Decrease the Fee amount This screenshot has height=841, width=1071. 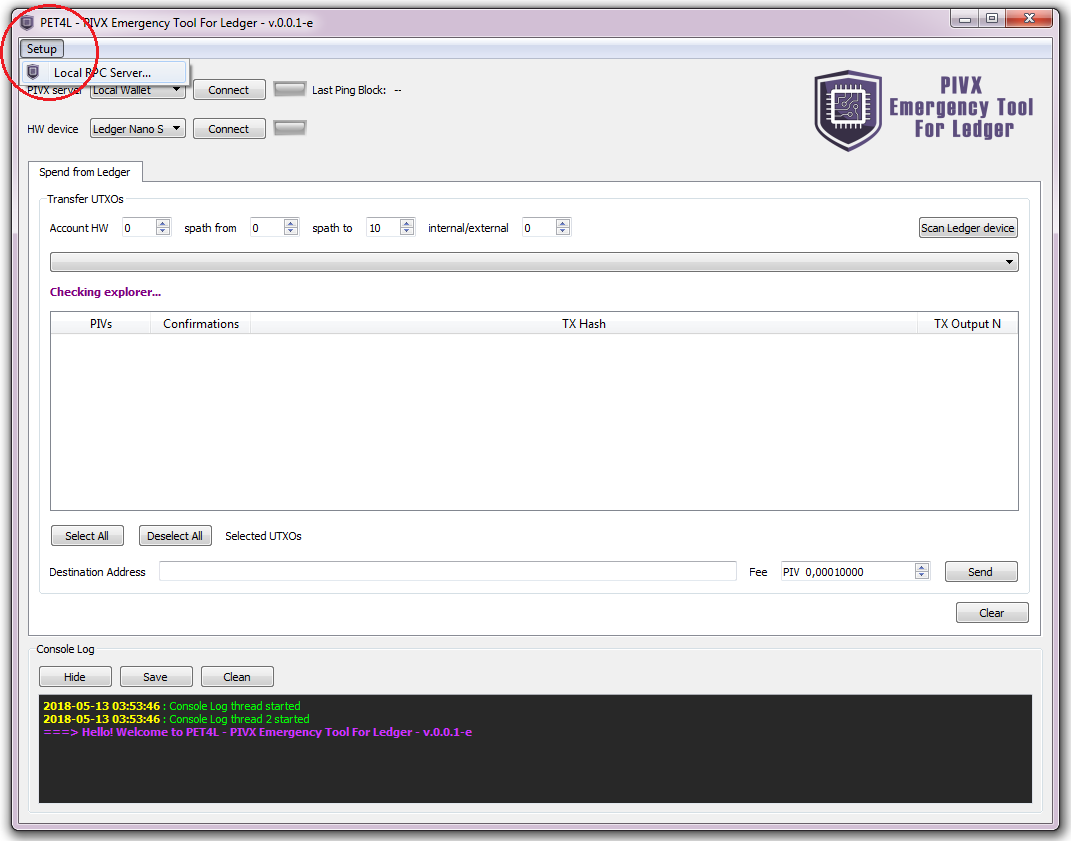922,575
